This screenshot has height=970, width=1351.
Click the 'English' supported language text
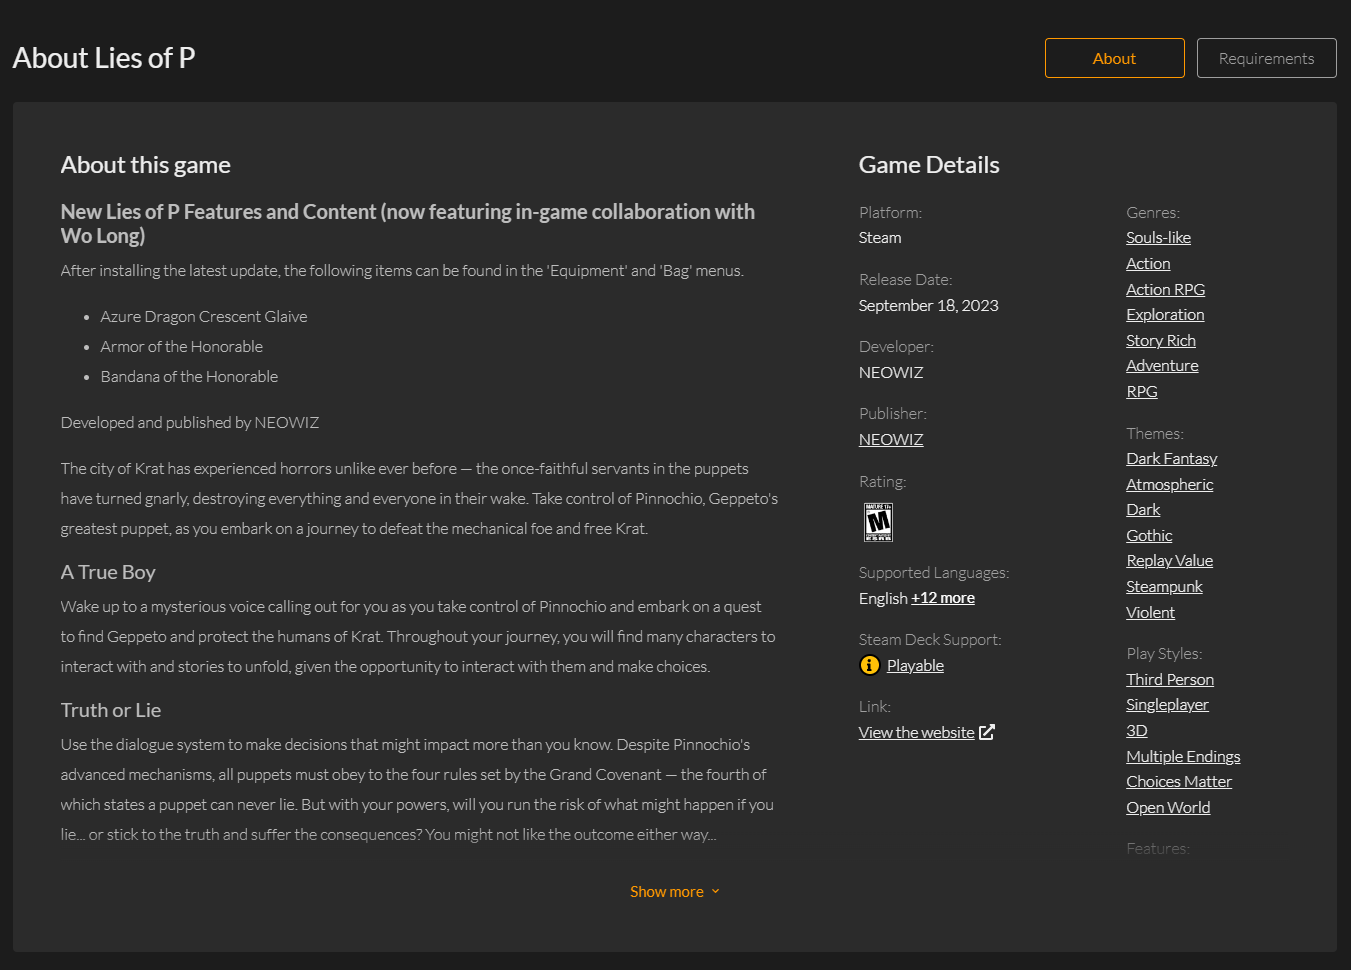point(883,598)
